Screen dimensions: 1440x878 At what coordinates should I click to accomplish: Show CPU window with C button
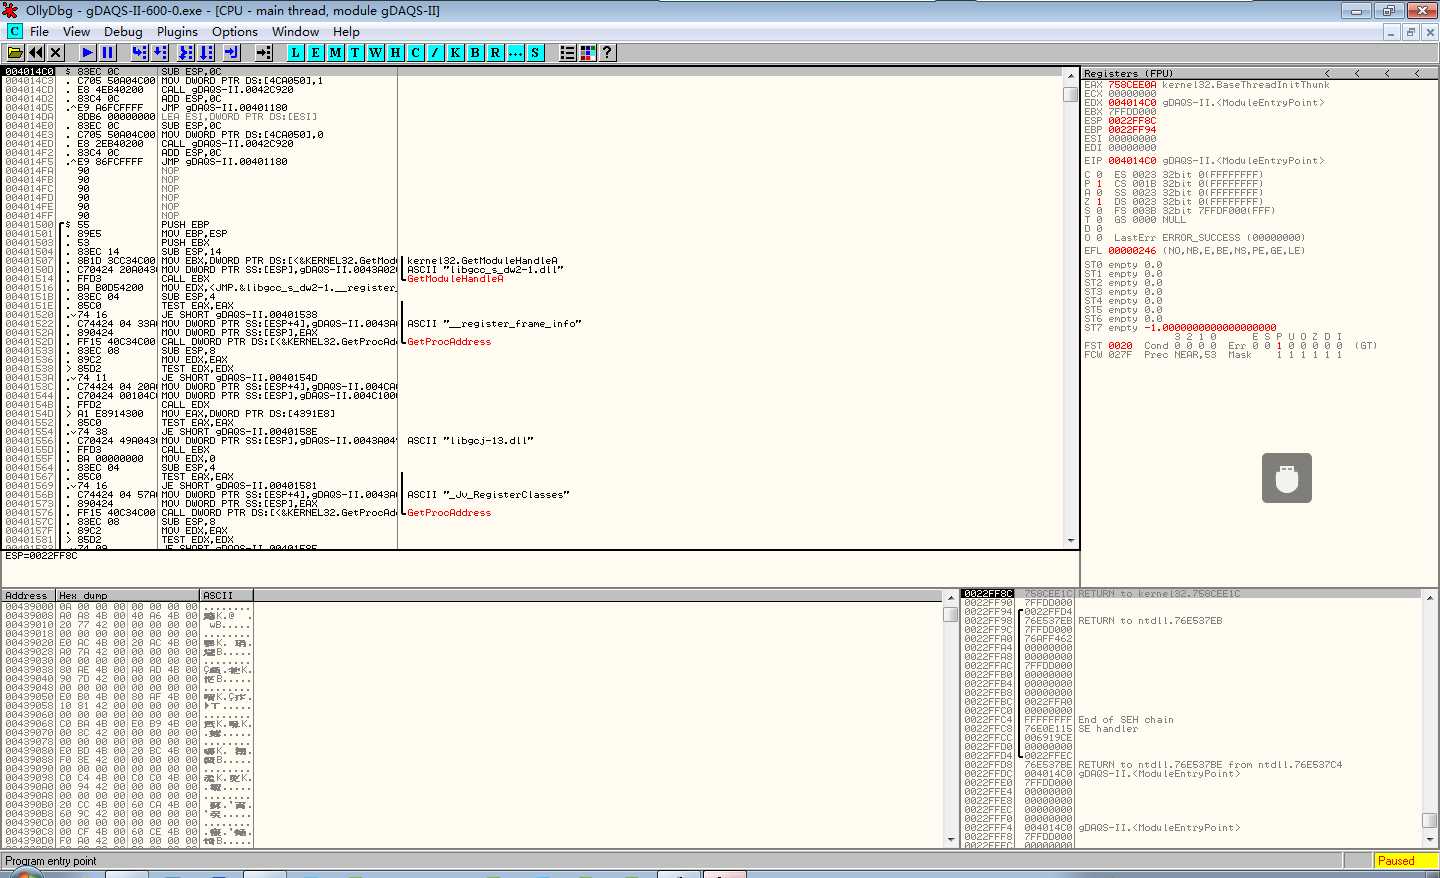pyautogui.click(x=416, y=52)
